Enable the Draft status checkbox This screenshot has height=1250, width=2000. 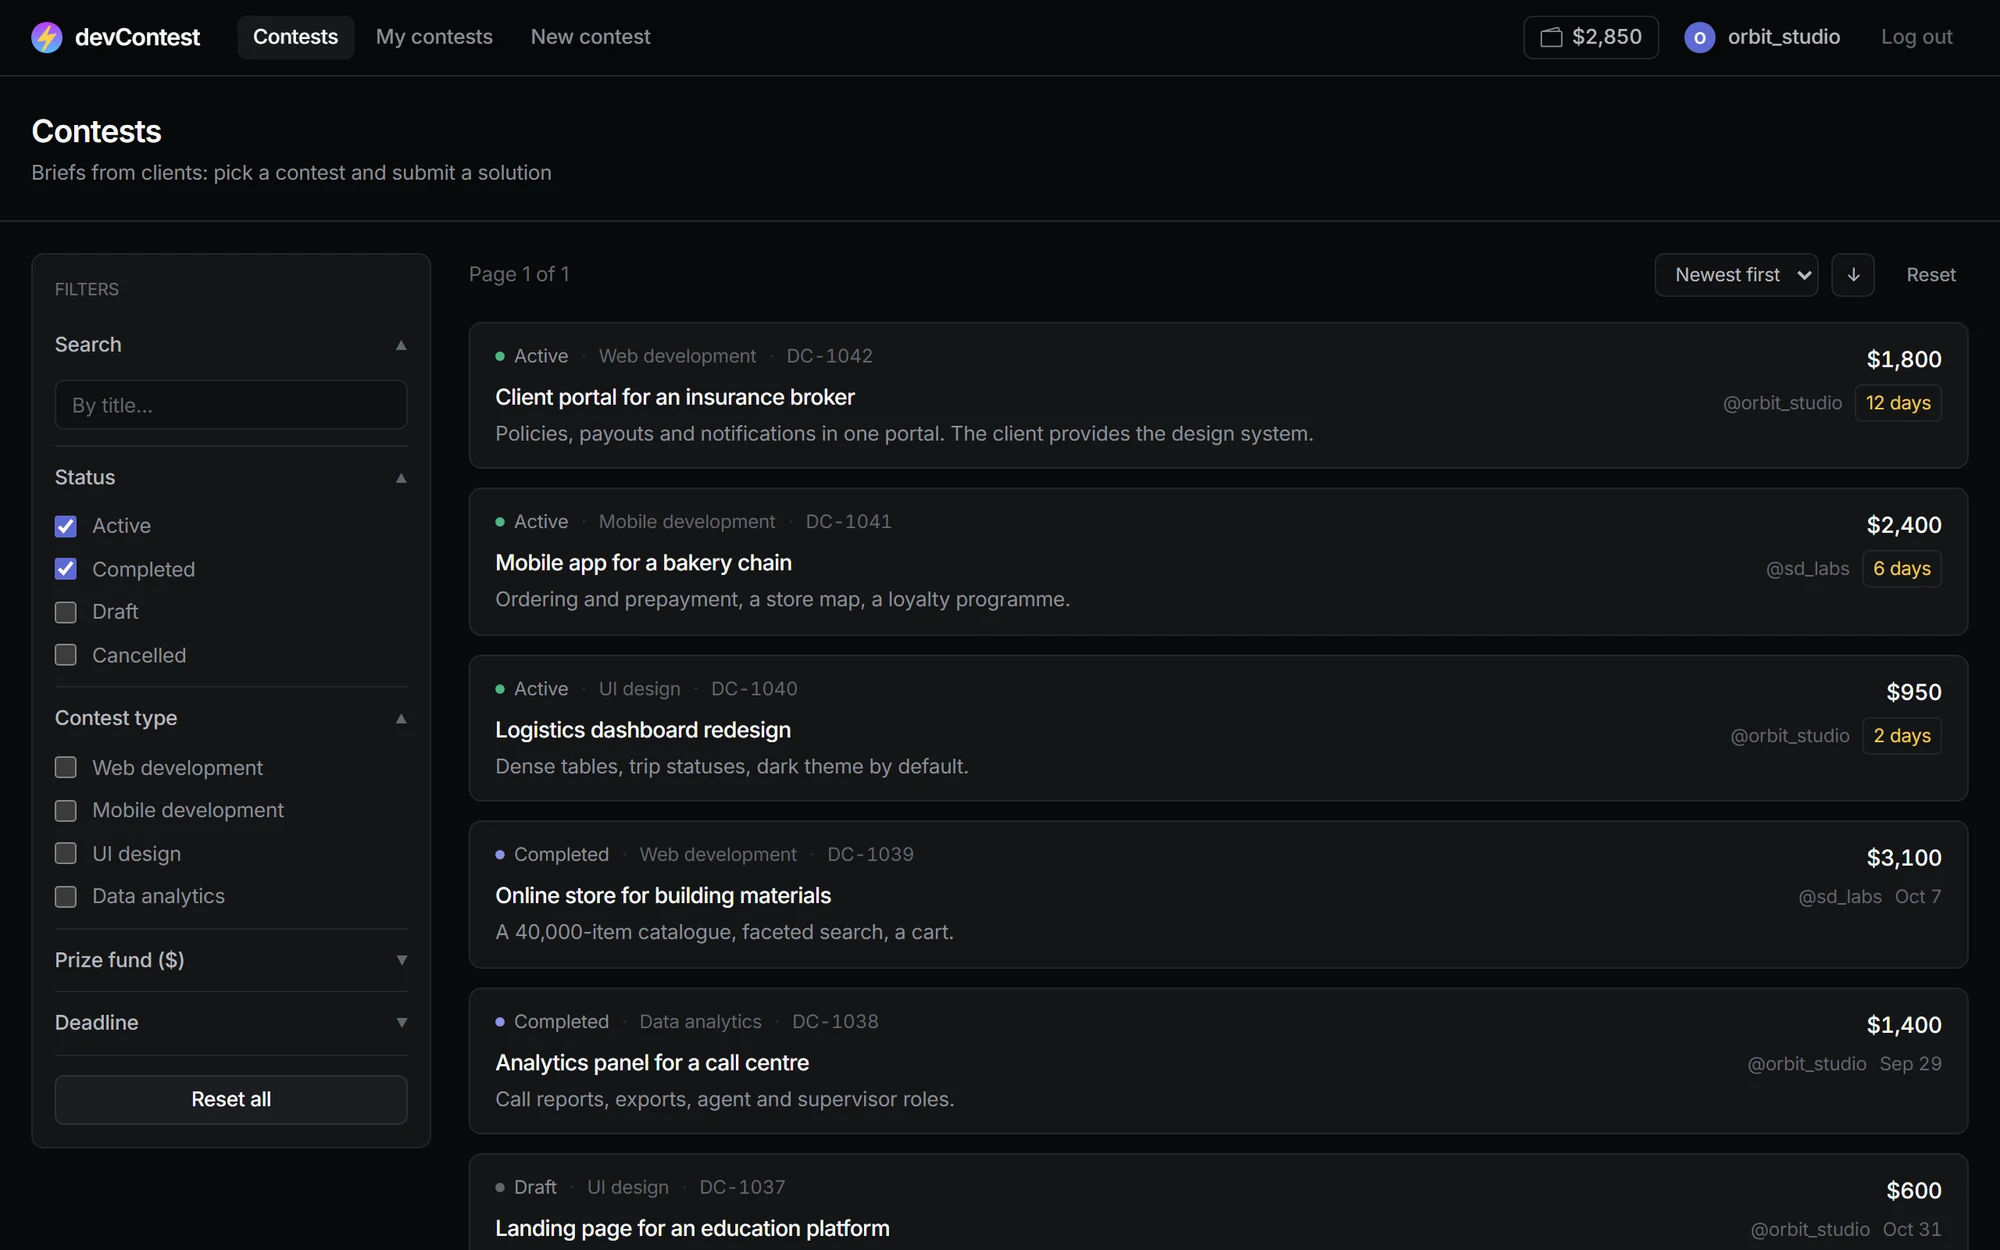[66, 612]
